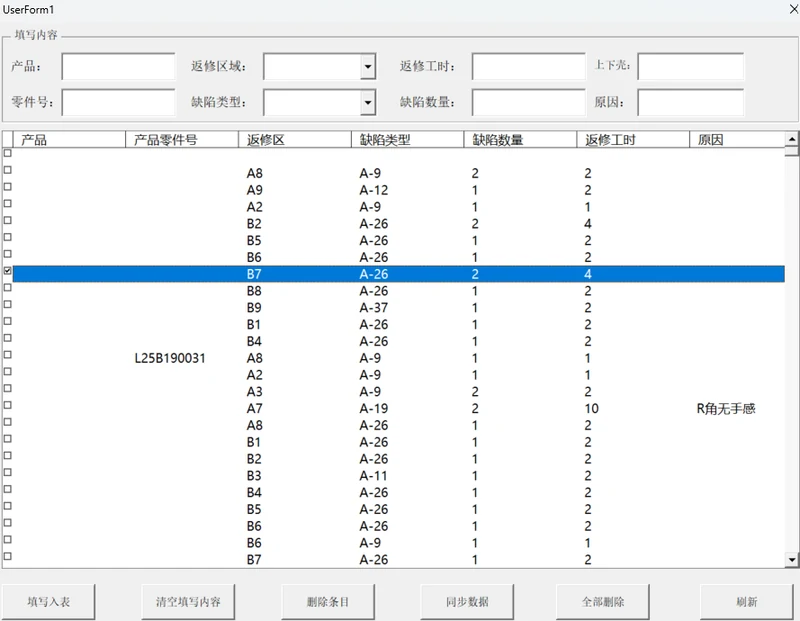Focus the 产品 input field
This screenshot has height=621, width=800.
(x=118, y=66)
